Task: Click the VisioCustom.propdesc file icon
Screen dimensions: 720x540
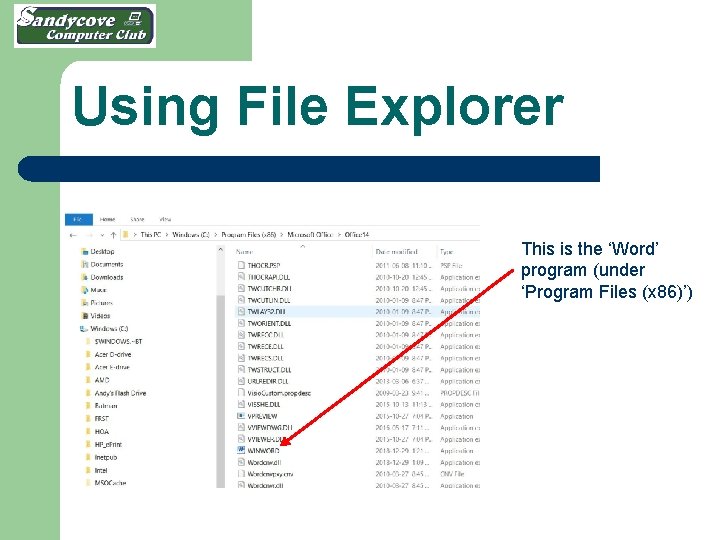Action: (241, 393)
